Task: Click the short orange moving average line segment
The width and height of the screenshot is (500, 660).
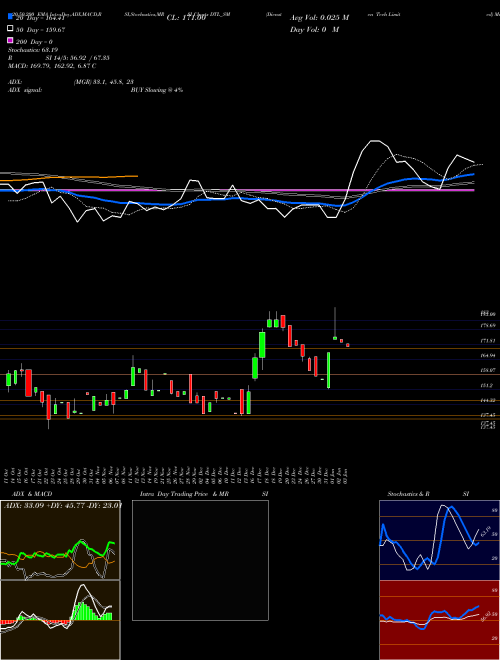Action: tap(69, 178)
